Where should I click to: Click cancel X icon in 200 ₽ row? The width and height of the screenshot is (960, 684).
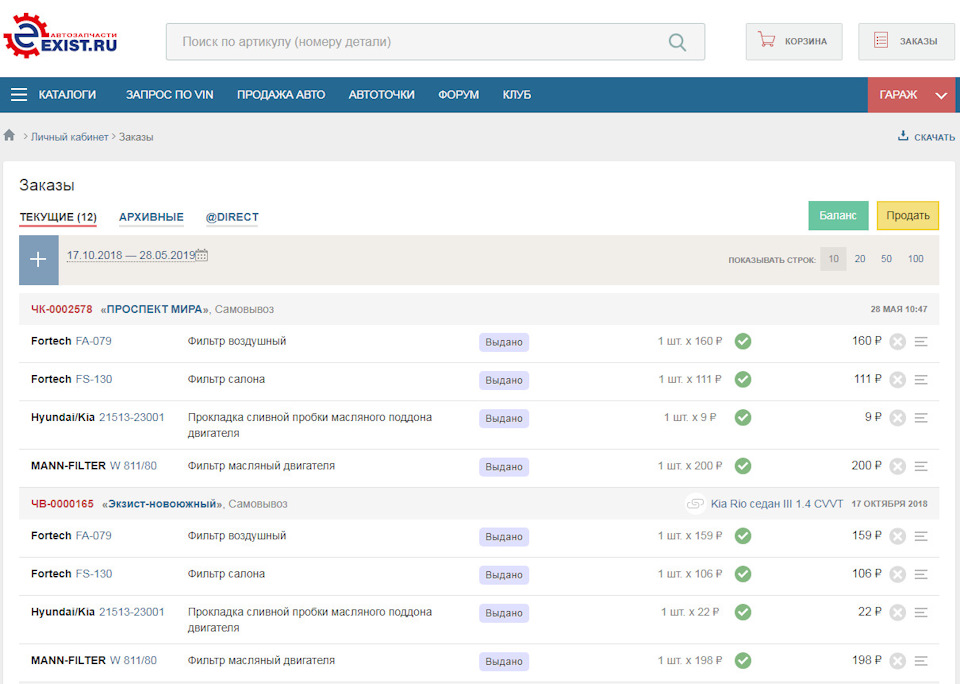click(898, 467)
